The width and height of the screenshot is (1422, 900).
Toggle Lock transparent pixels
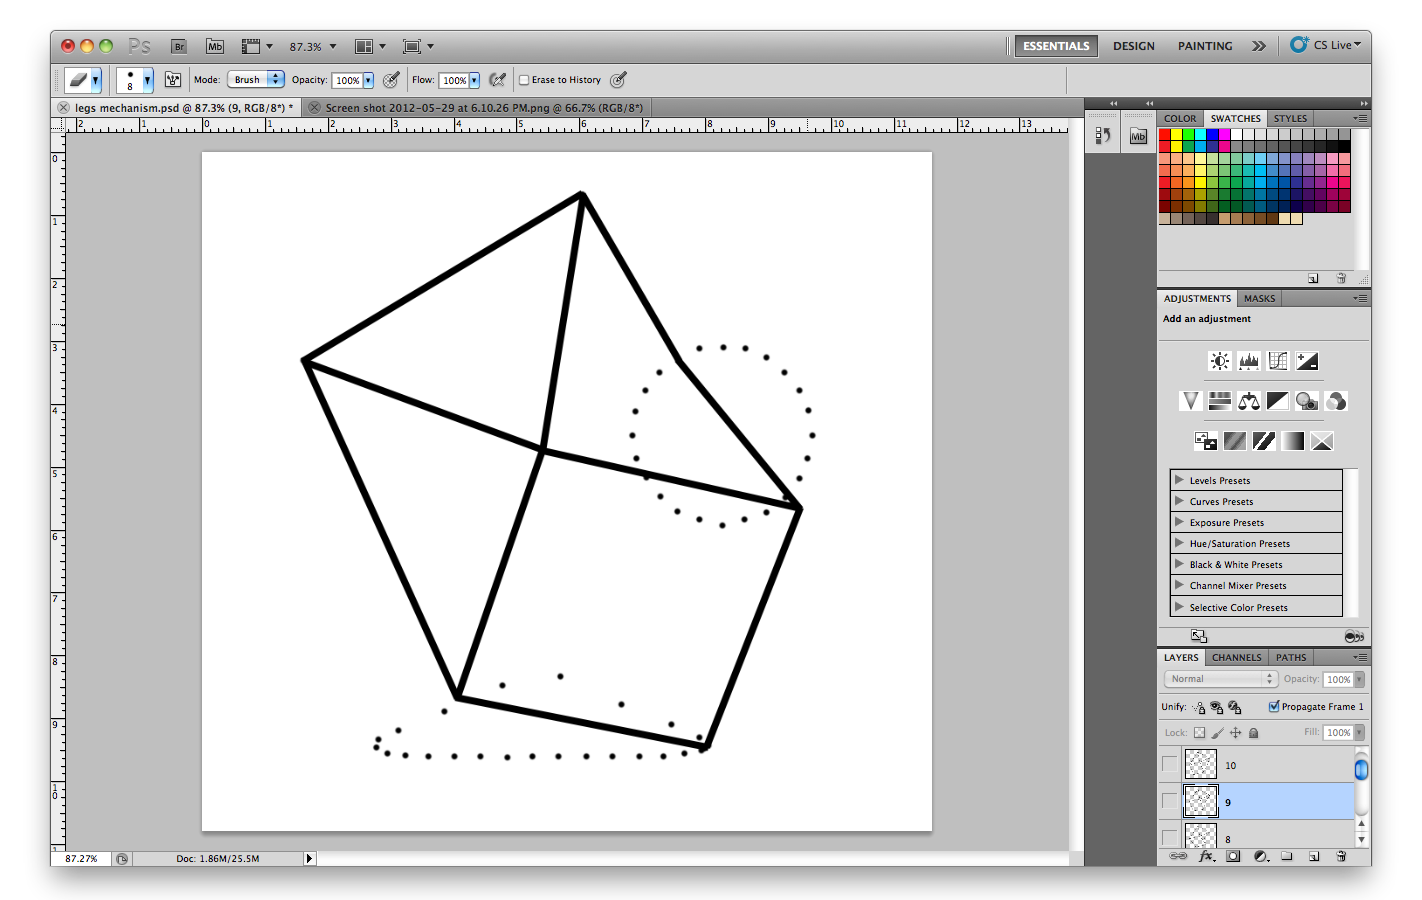point(1199,733)
